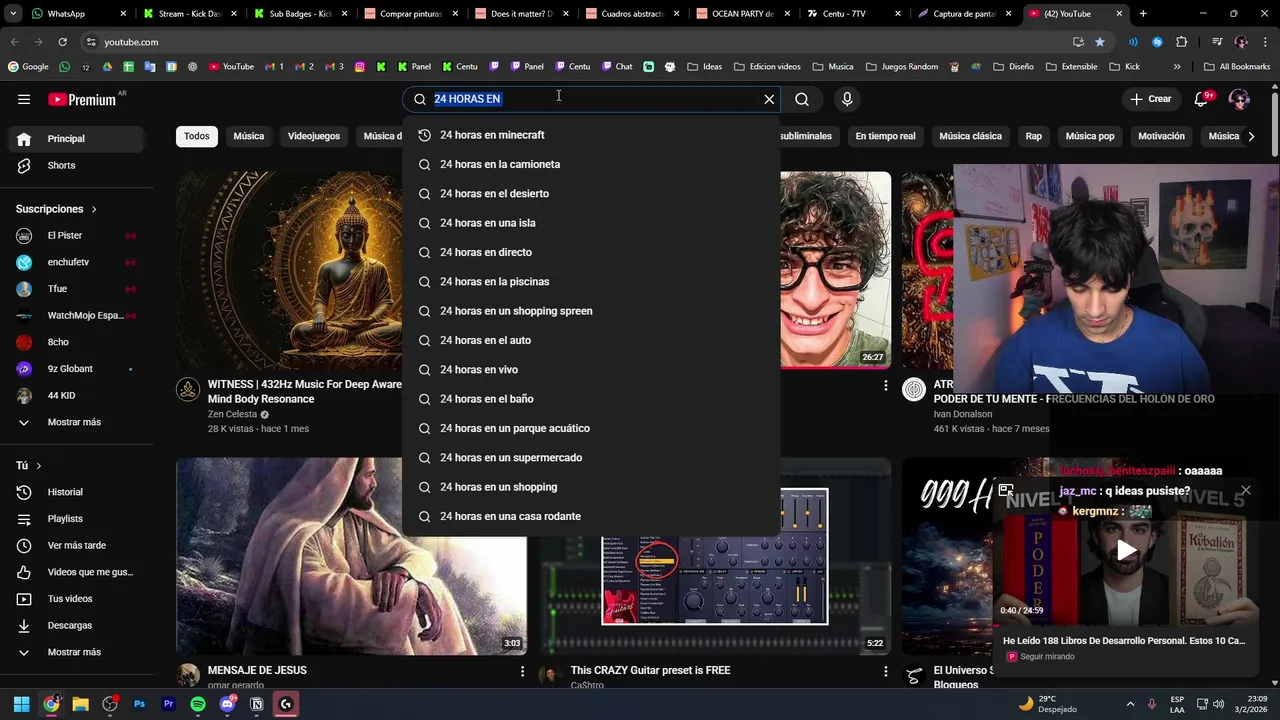Viewport: 1280px width, 720px height.
Task: Open WatchMojo Español subscription
Action: (x=76, y=315)
